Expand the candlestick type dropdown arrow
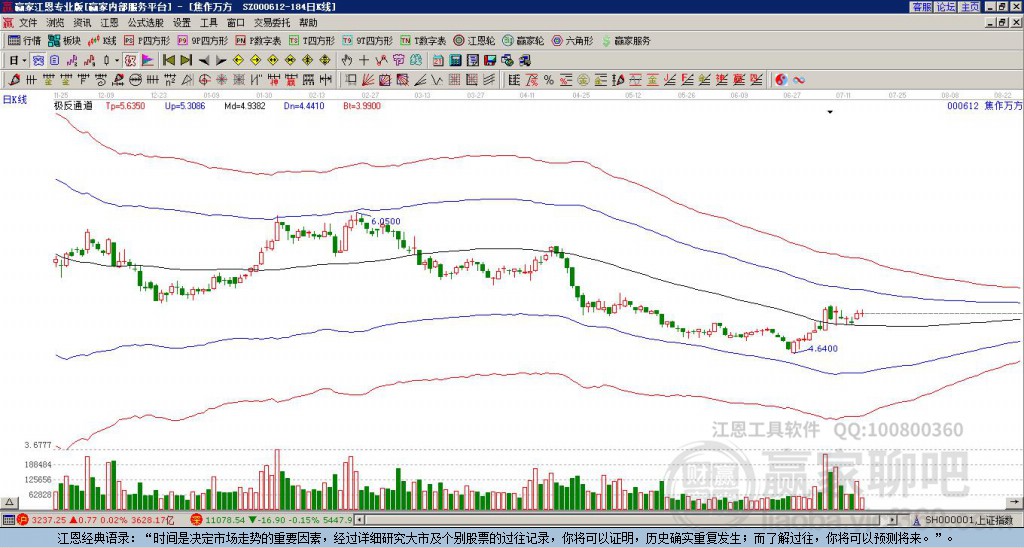The width and height of the screenshot is (1024, 548). point(117,61)
